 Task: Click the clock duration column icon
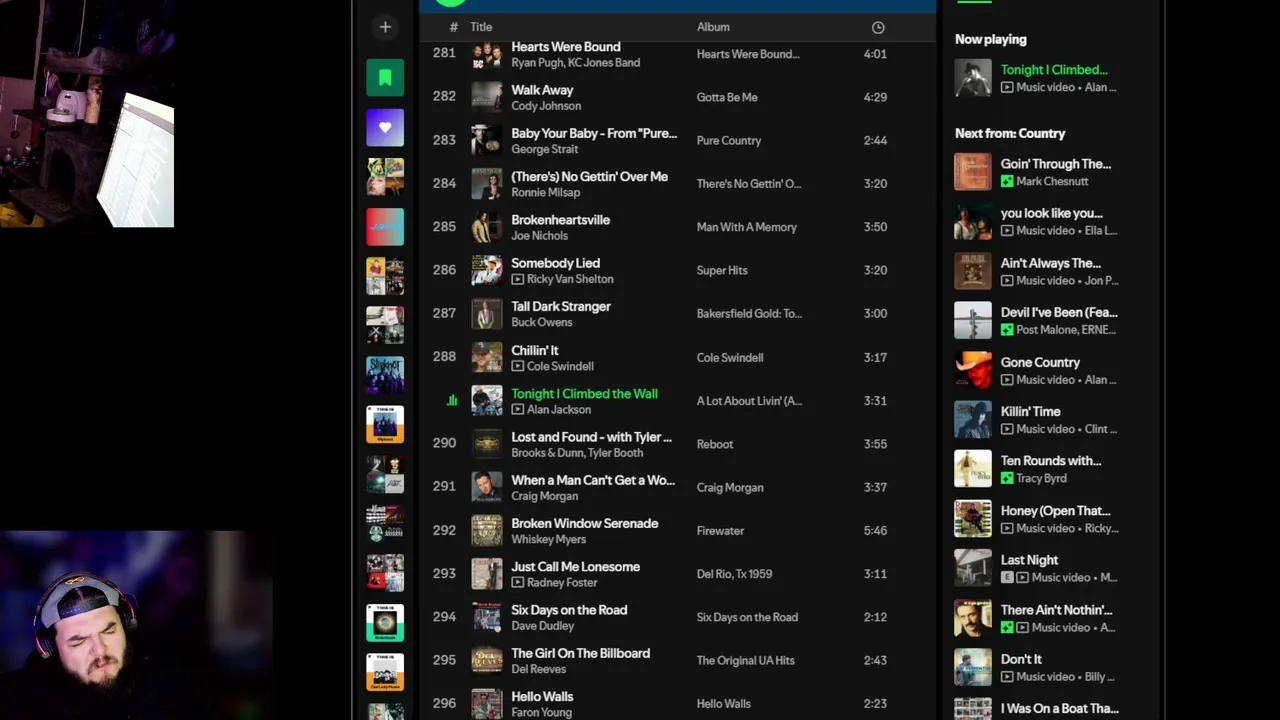click(877, 27)
